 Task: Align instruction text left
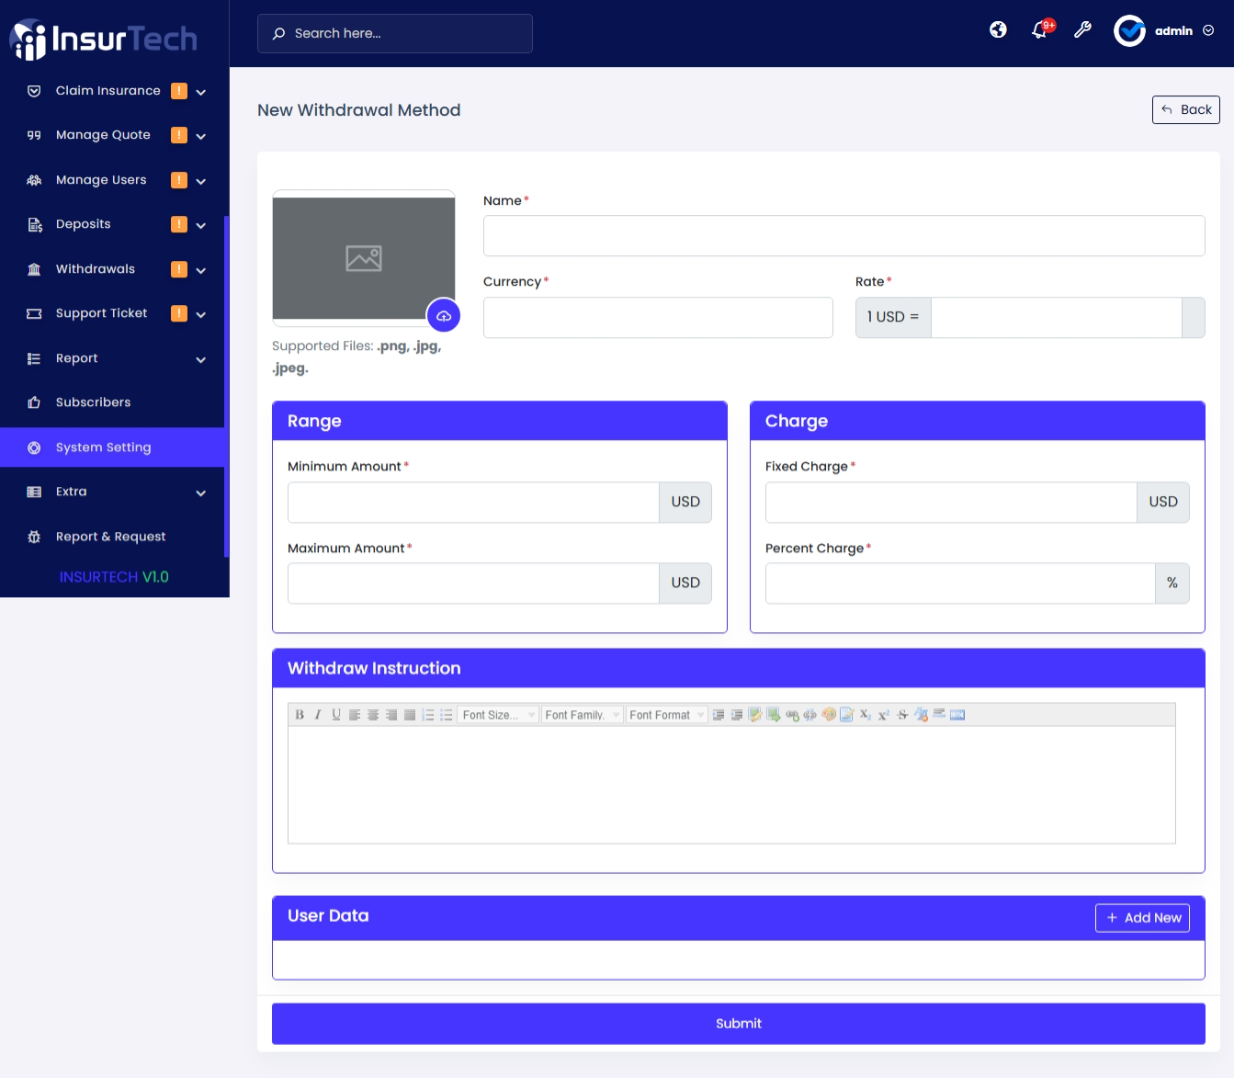pos(354,715)
